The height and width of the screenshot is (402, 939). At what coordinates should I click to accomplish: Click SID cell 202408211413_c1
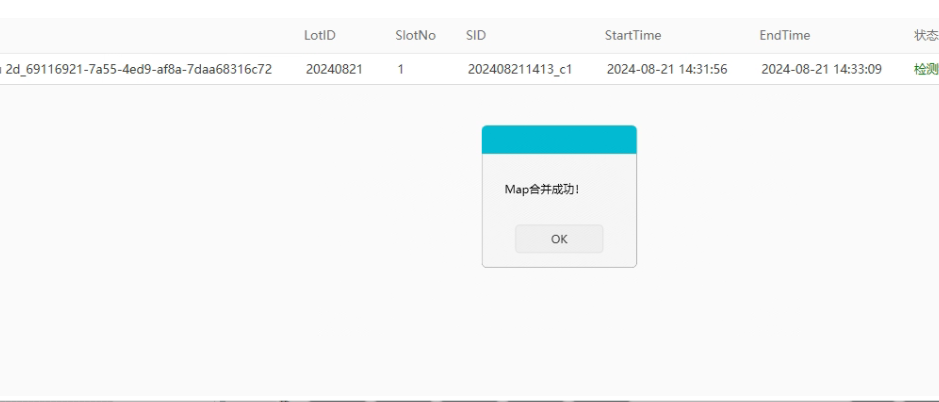[520, 69]
